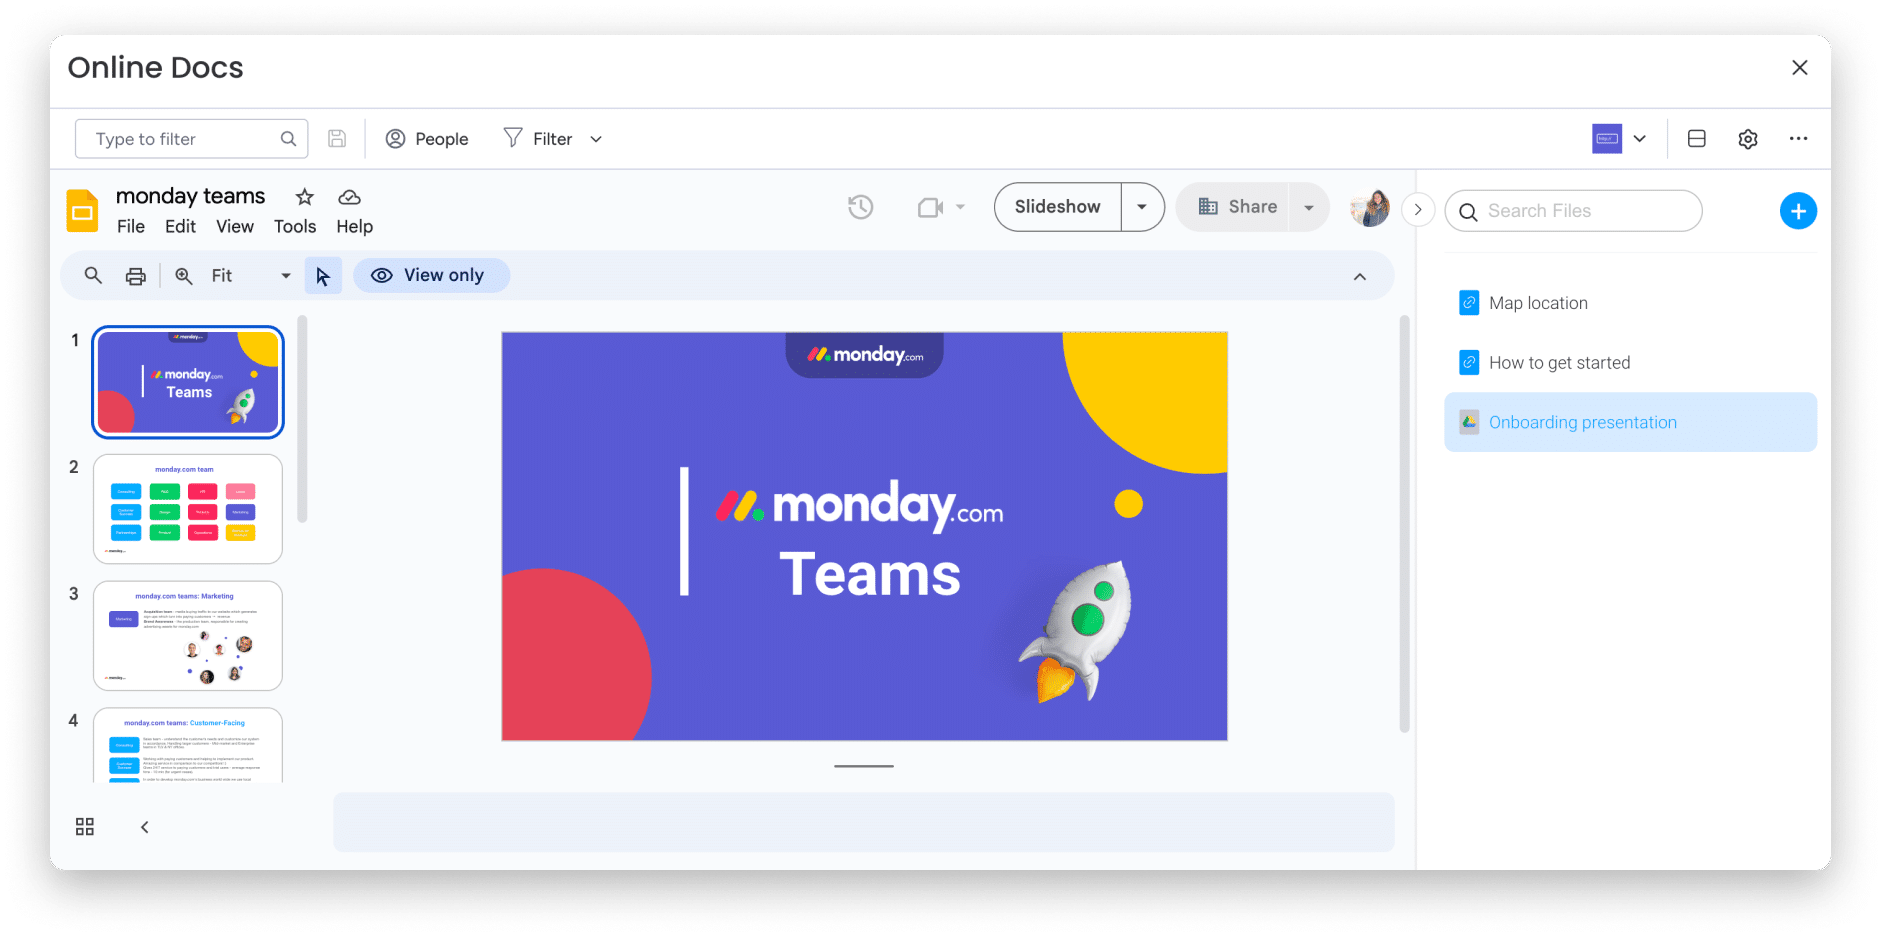Click the purple view mode icon

tap(1607, 139)
